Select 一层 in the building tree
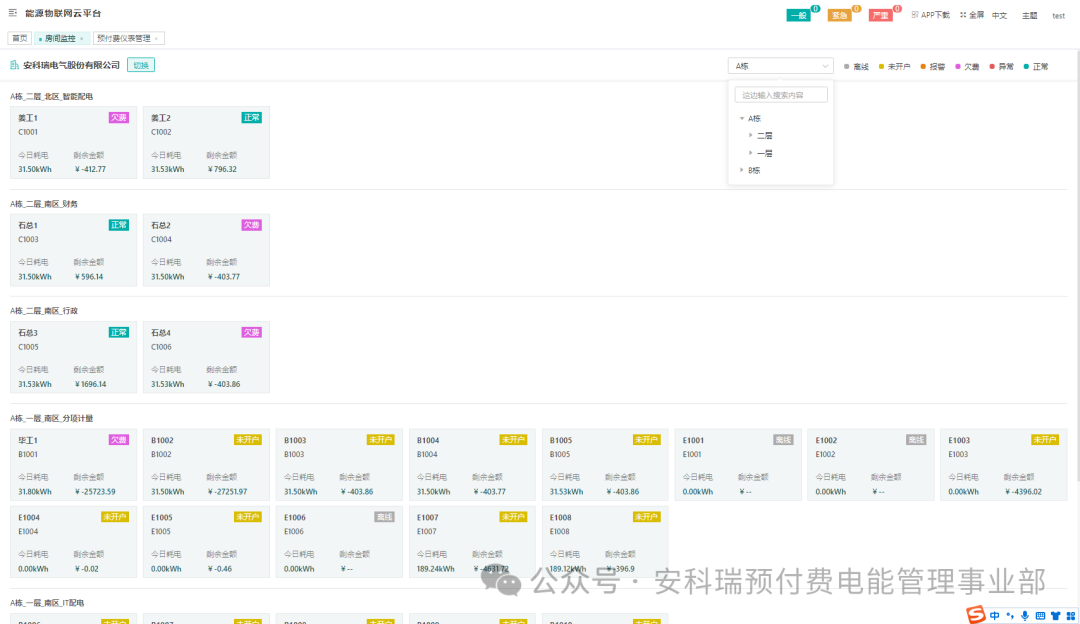The height and width of the screenshot is (624, 1080). click(x=765, y=153)
